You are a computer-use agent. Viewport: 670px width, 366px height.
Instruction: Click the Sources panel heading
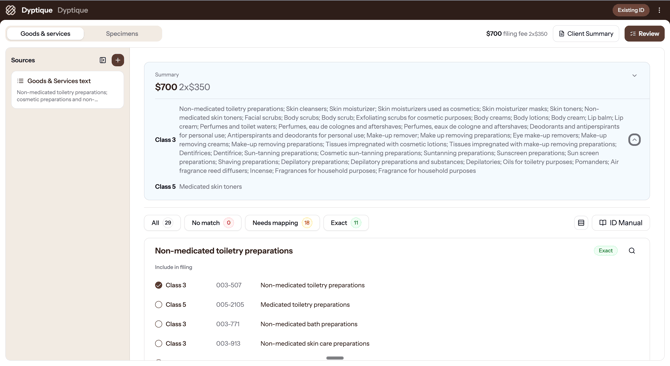point(23,60)
